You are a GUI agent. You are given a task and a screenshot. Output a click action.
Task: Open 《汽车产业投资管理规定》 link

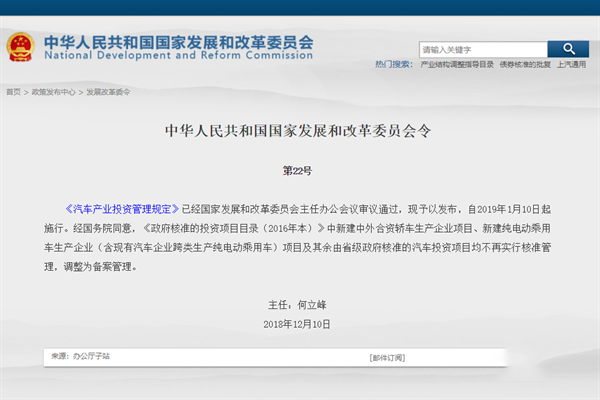coord(118,211)
